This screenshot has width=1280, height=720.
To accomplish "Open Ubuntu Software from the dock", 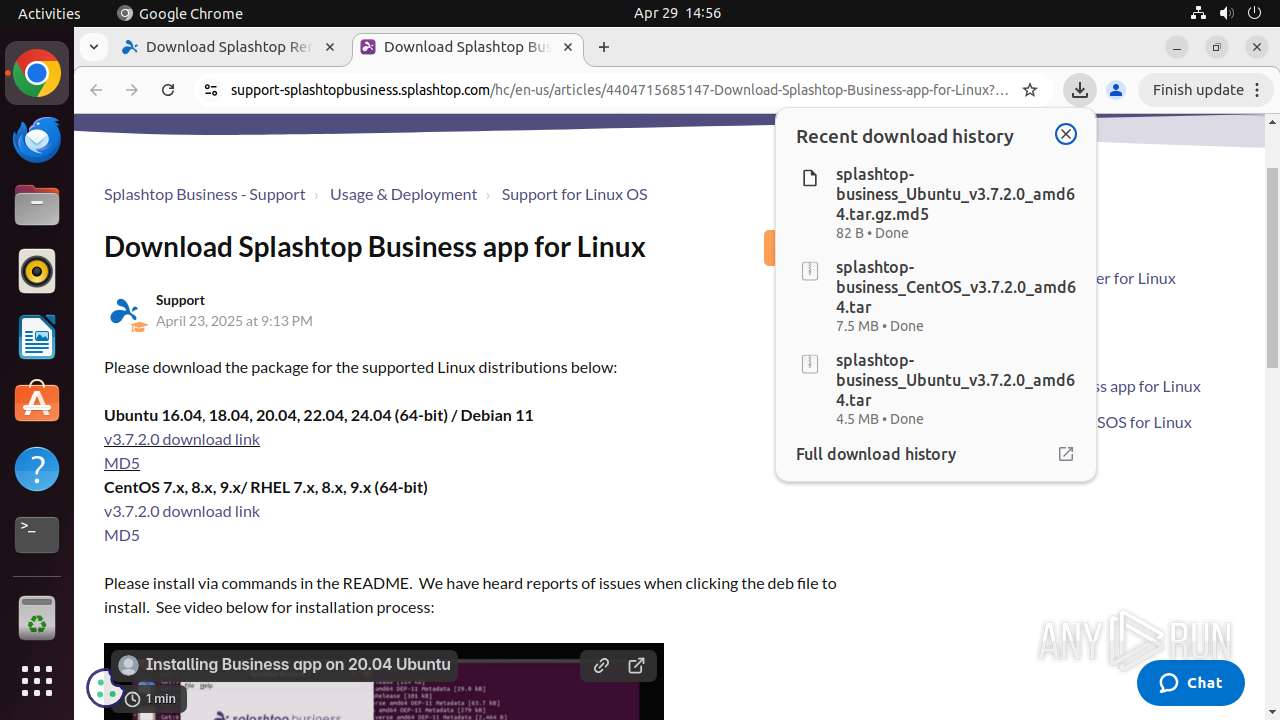I will pos(37,403).
